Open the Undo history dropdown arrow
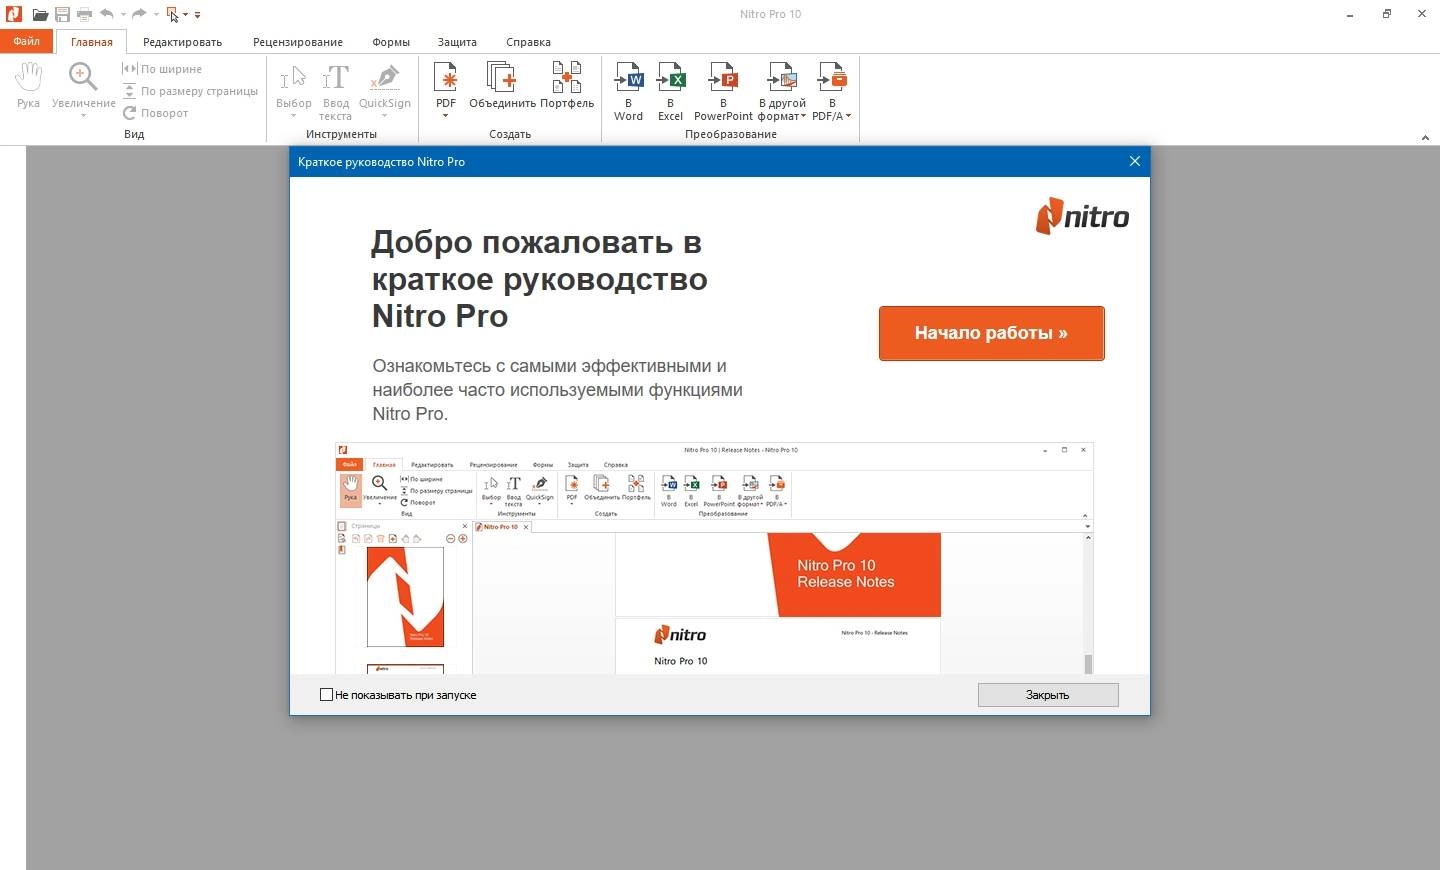This screenshot has width=1440, height=870. [123, 15]
